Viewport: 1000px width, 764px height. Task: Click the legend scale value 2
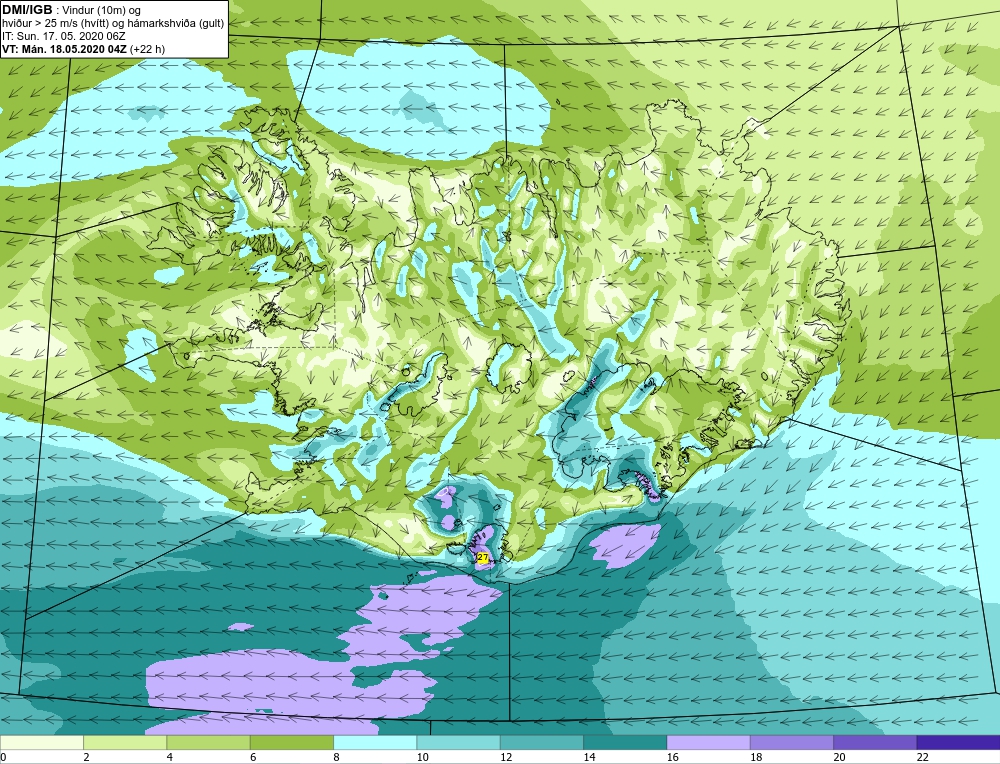pos(86,757)
